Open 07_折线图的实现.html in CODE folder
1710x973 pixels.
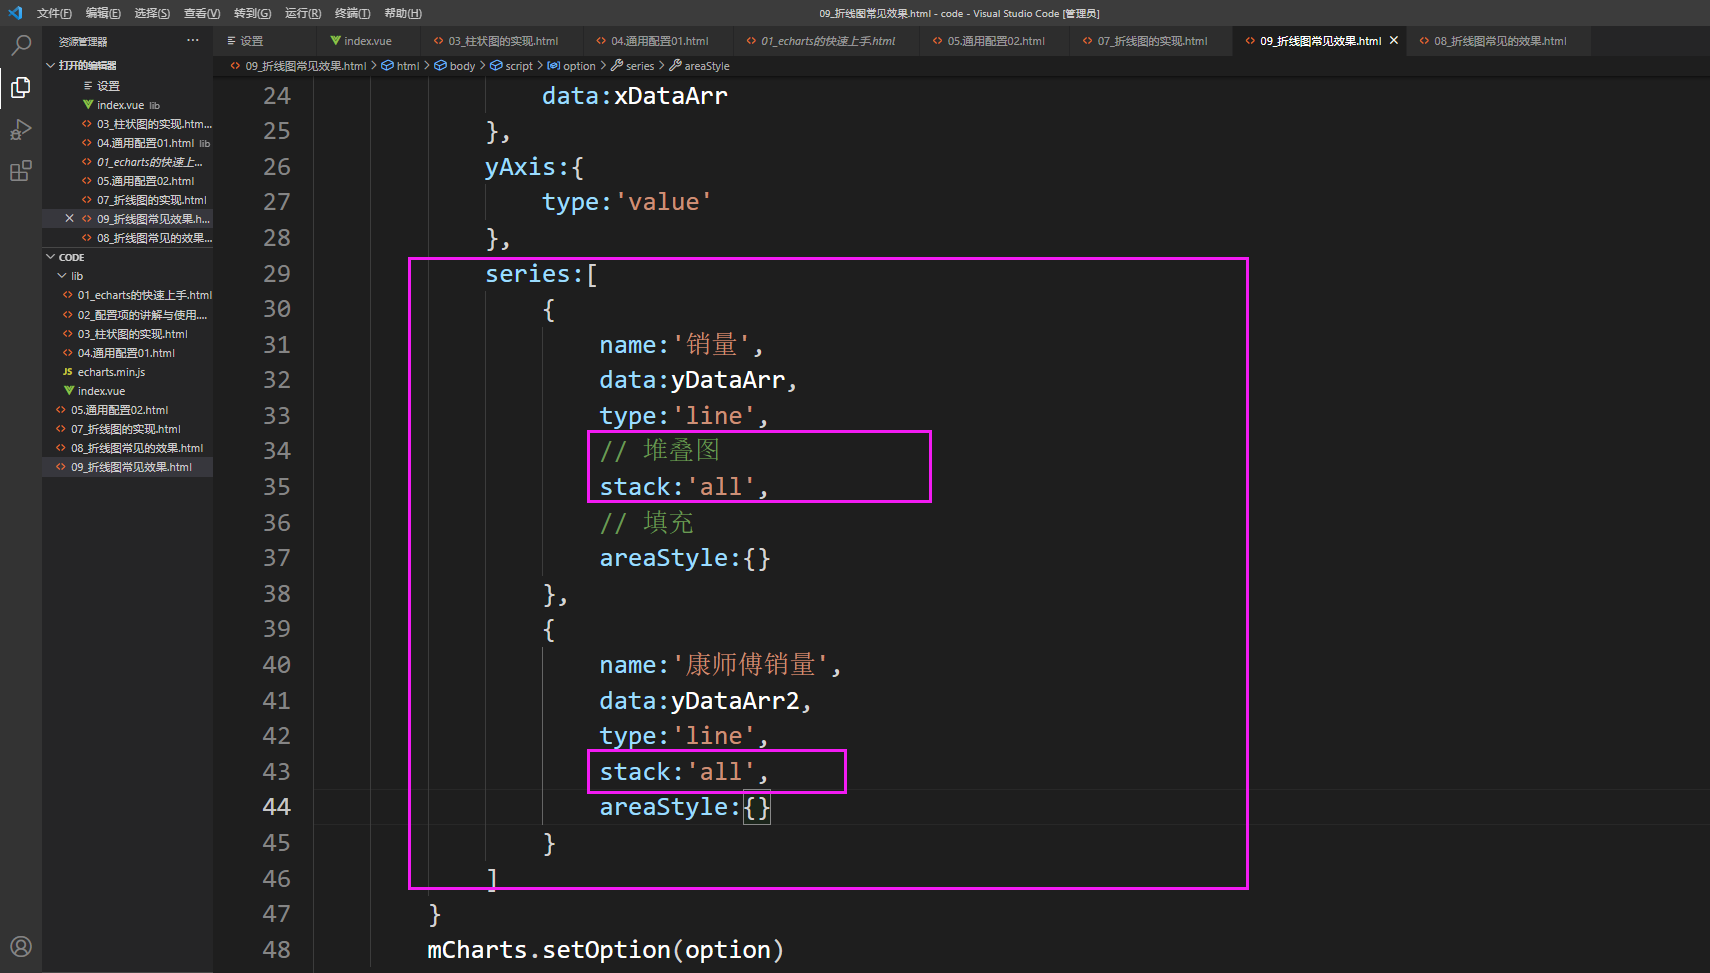[128, 429]
